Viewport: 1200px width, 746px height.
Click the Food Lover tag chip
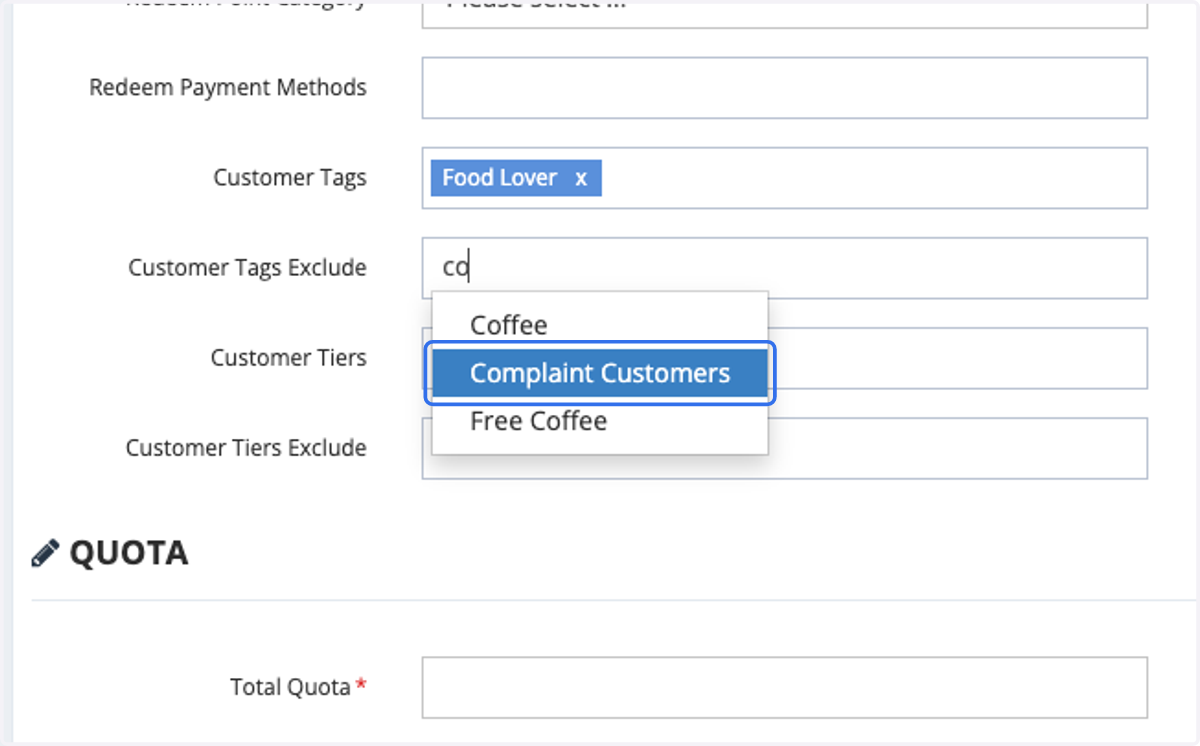pos(516,178)
